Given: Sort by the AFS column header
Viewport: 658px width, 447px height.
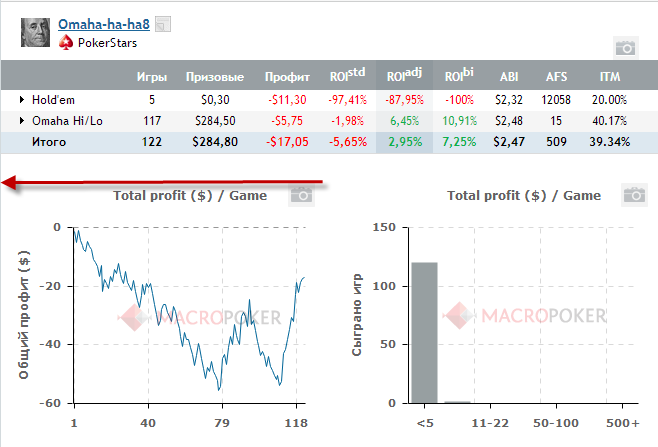Looking at the screenshot, I should click(x=557, y=76).
